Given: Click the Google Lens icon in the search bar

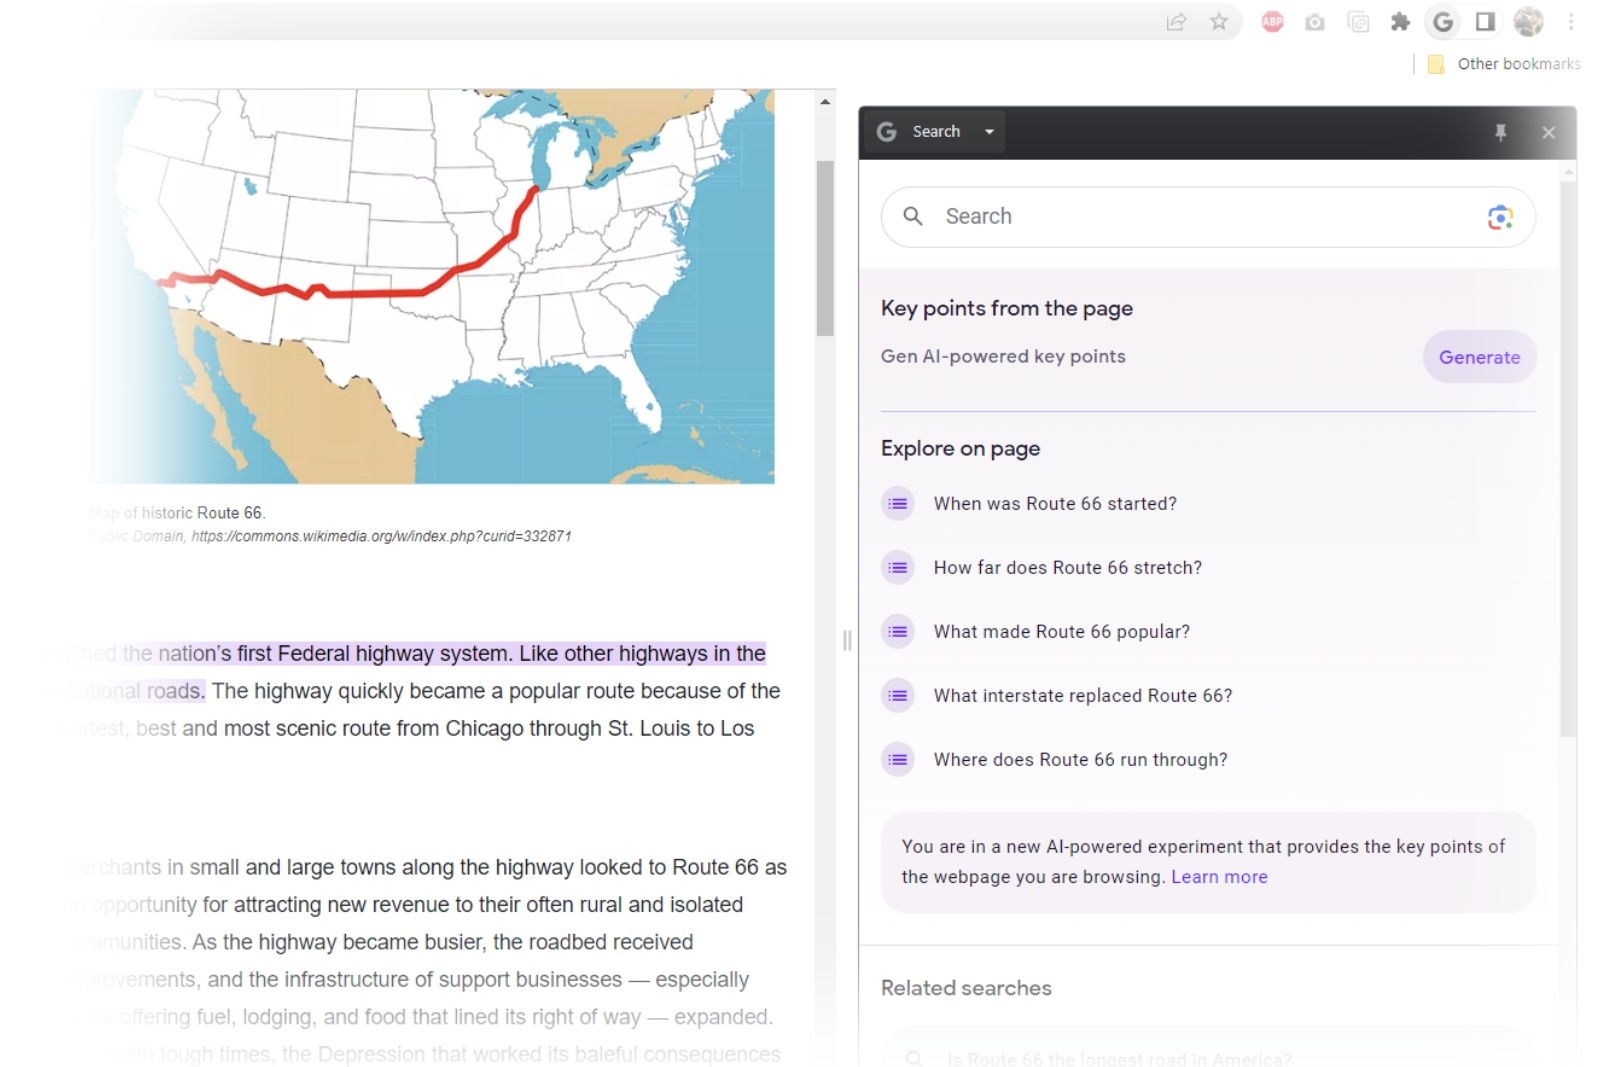Looking at the screenshot, I should 1498,217.
